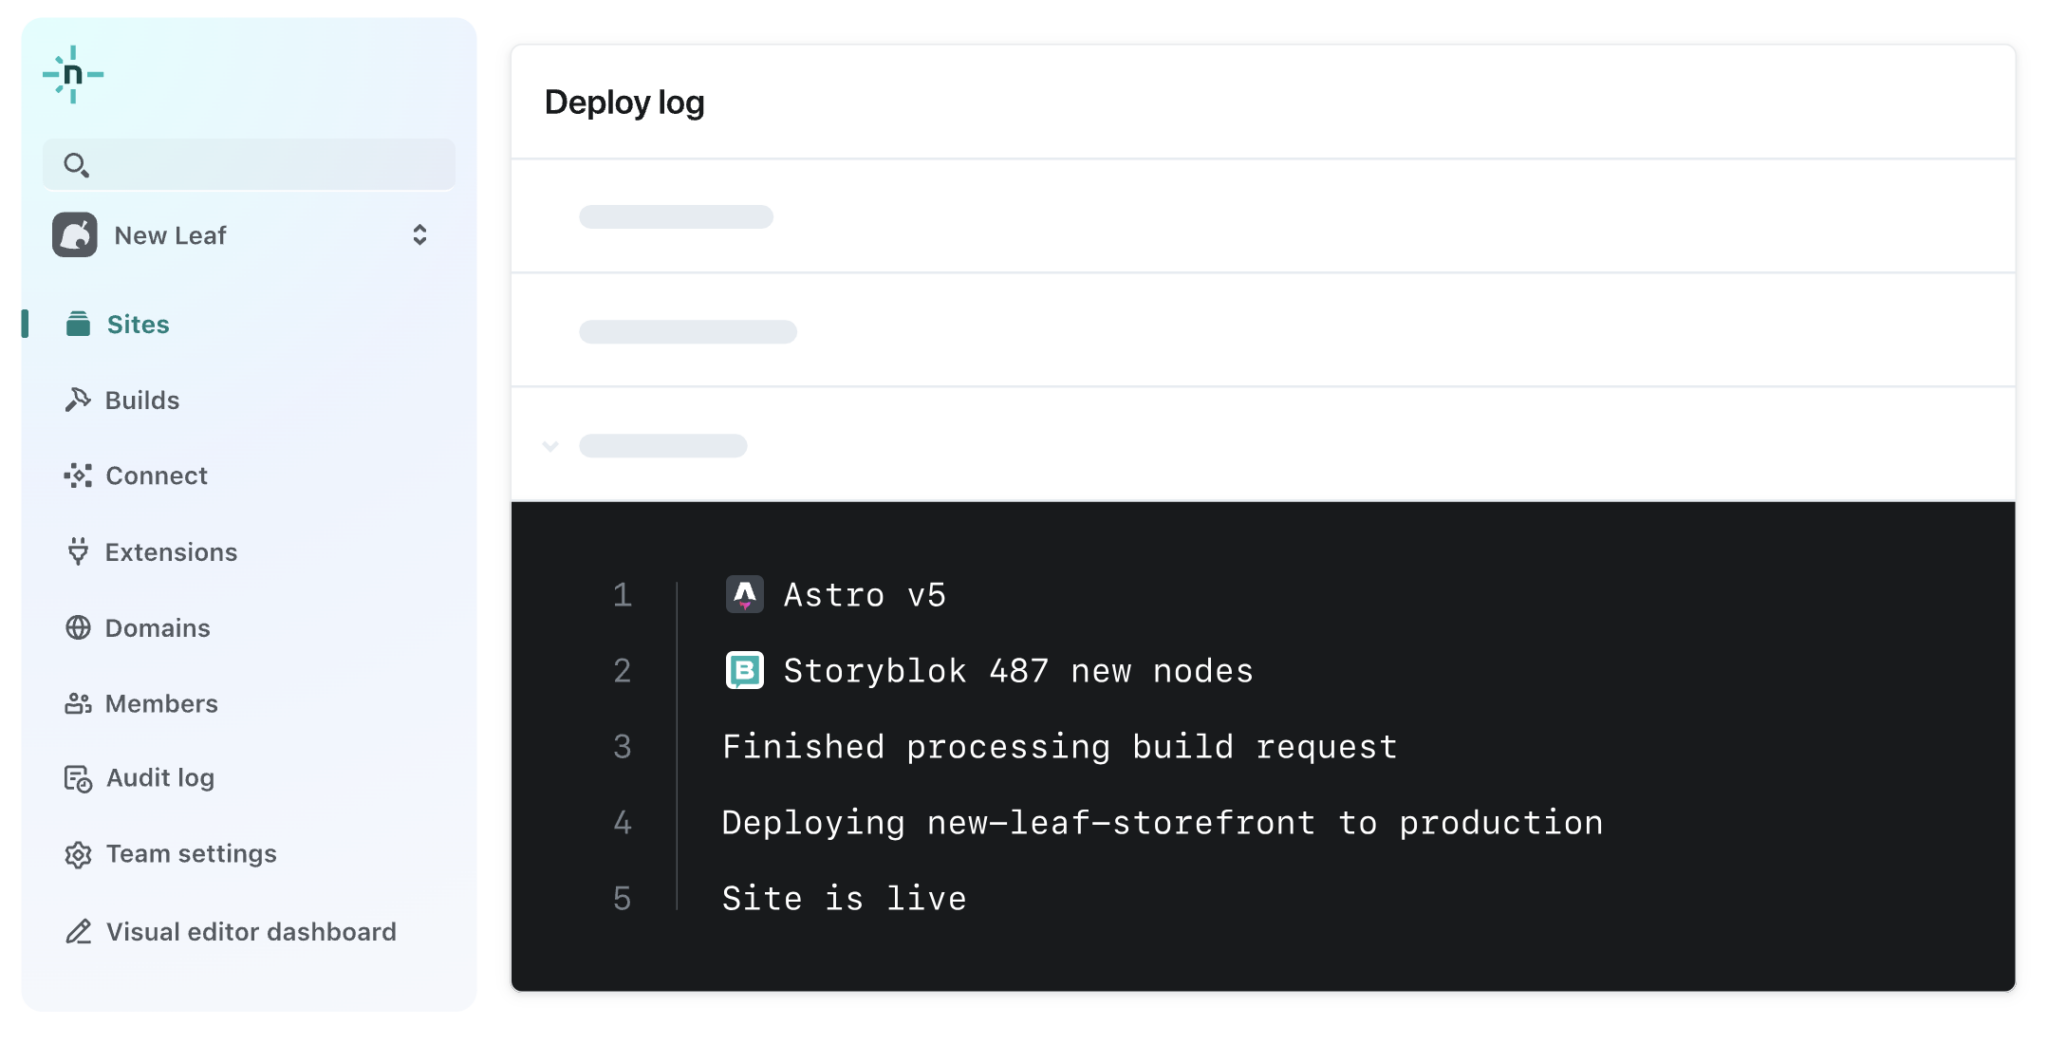
Task: Click the Domains globe icon
Action: tap(79, 627)
